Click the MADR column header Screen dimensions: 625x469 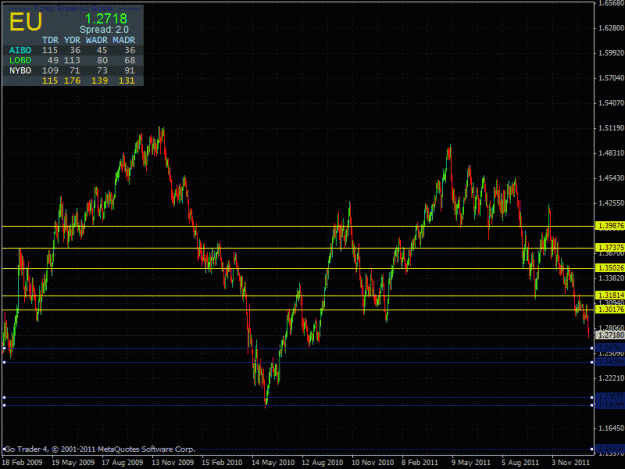124,40
